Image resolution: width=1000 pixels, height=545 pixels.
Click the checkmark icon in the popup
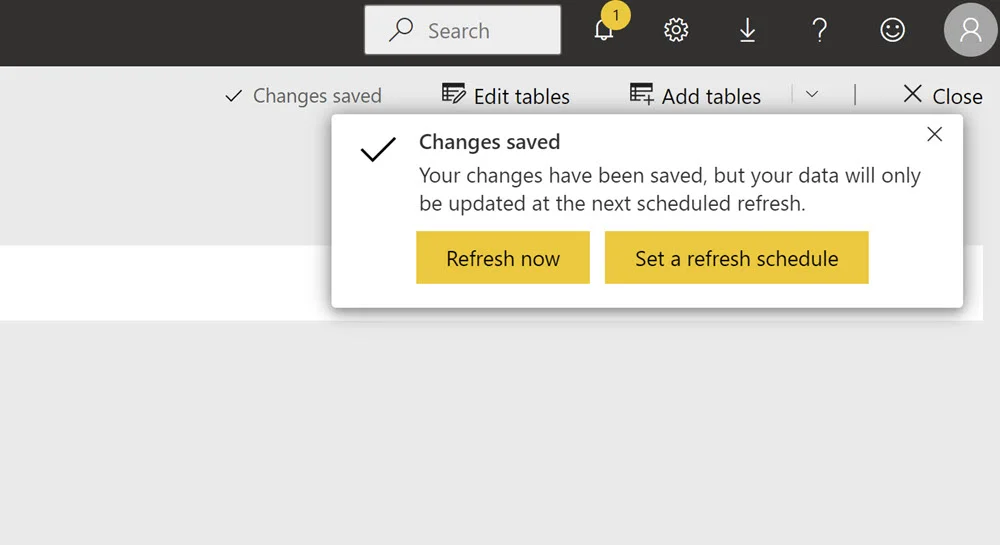coord(378,150)
